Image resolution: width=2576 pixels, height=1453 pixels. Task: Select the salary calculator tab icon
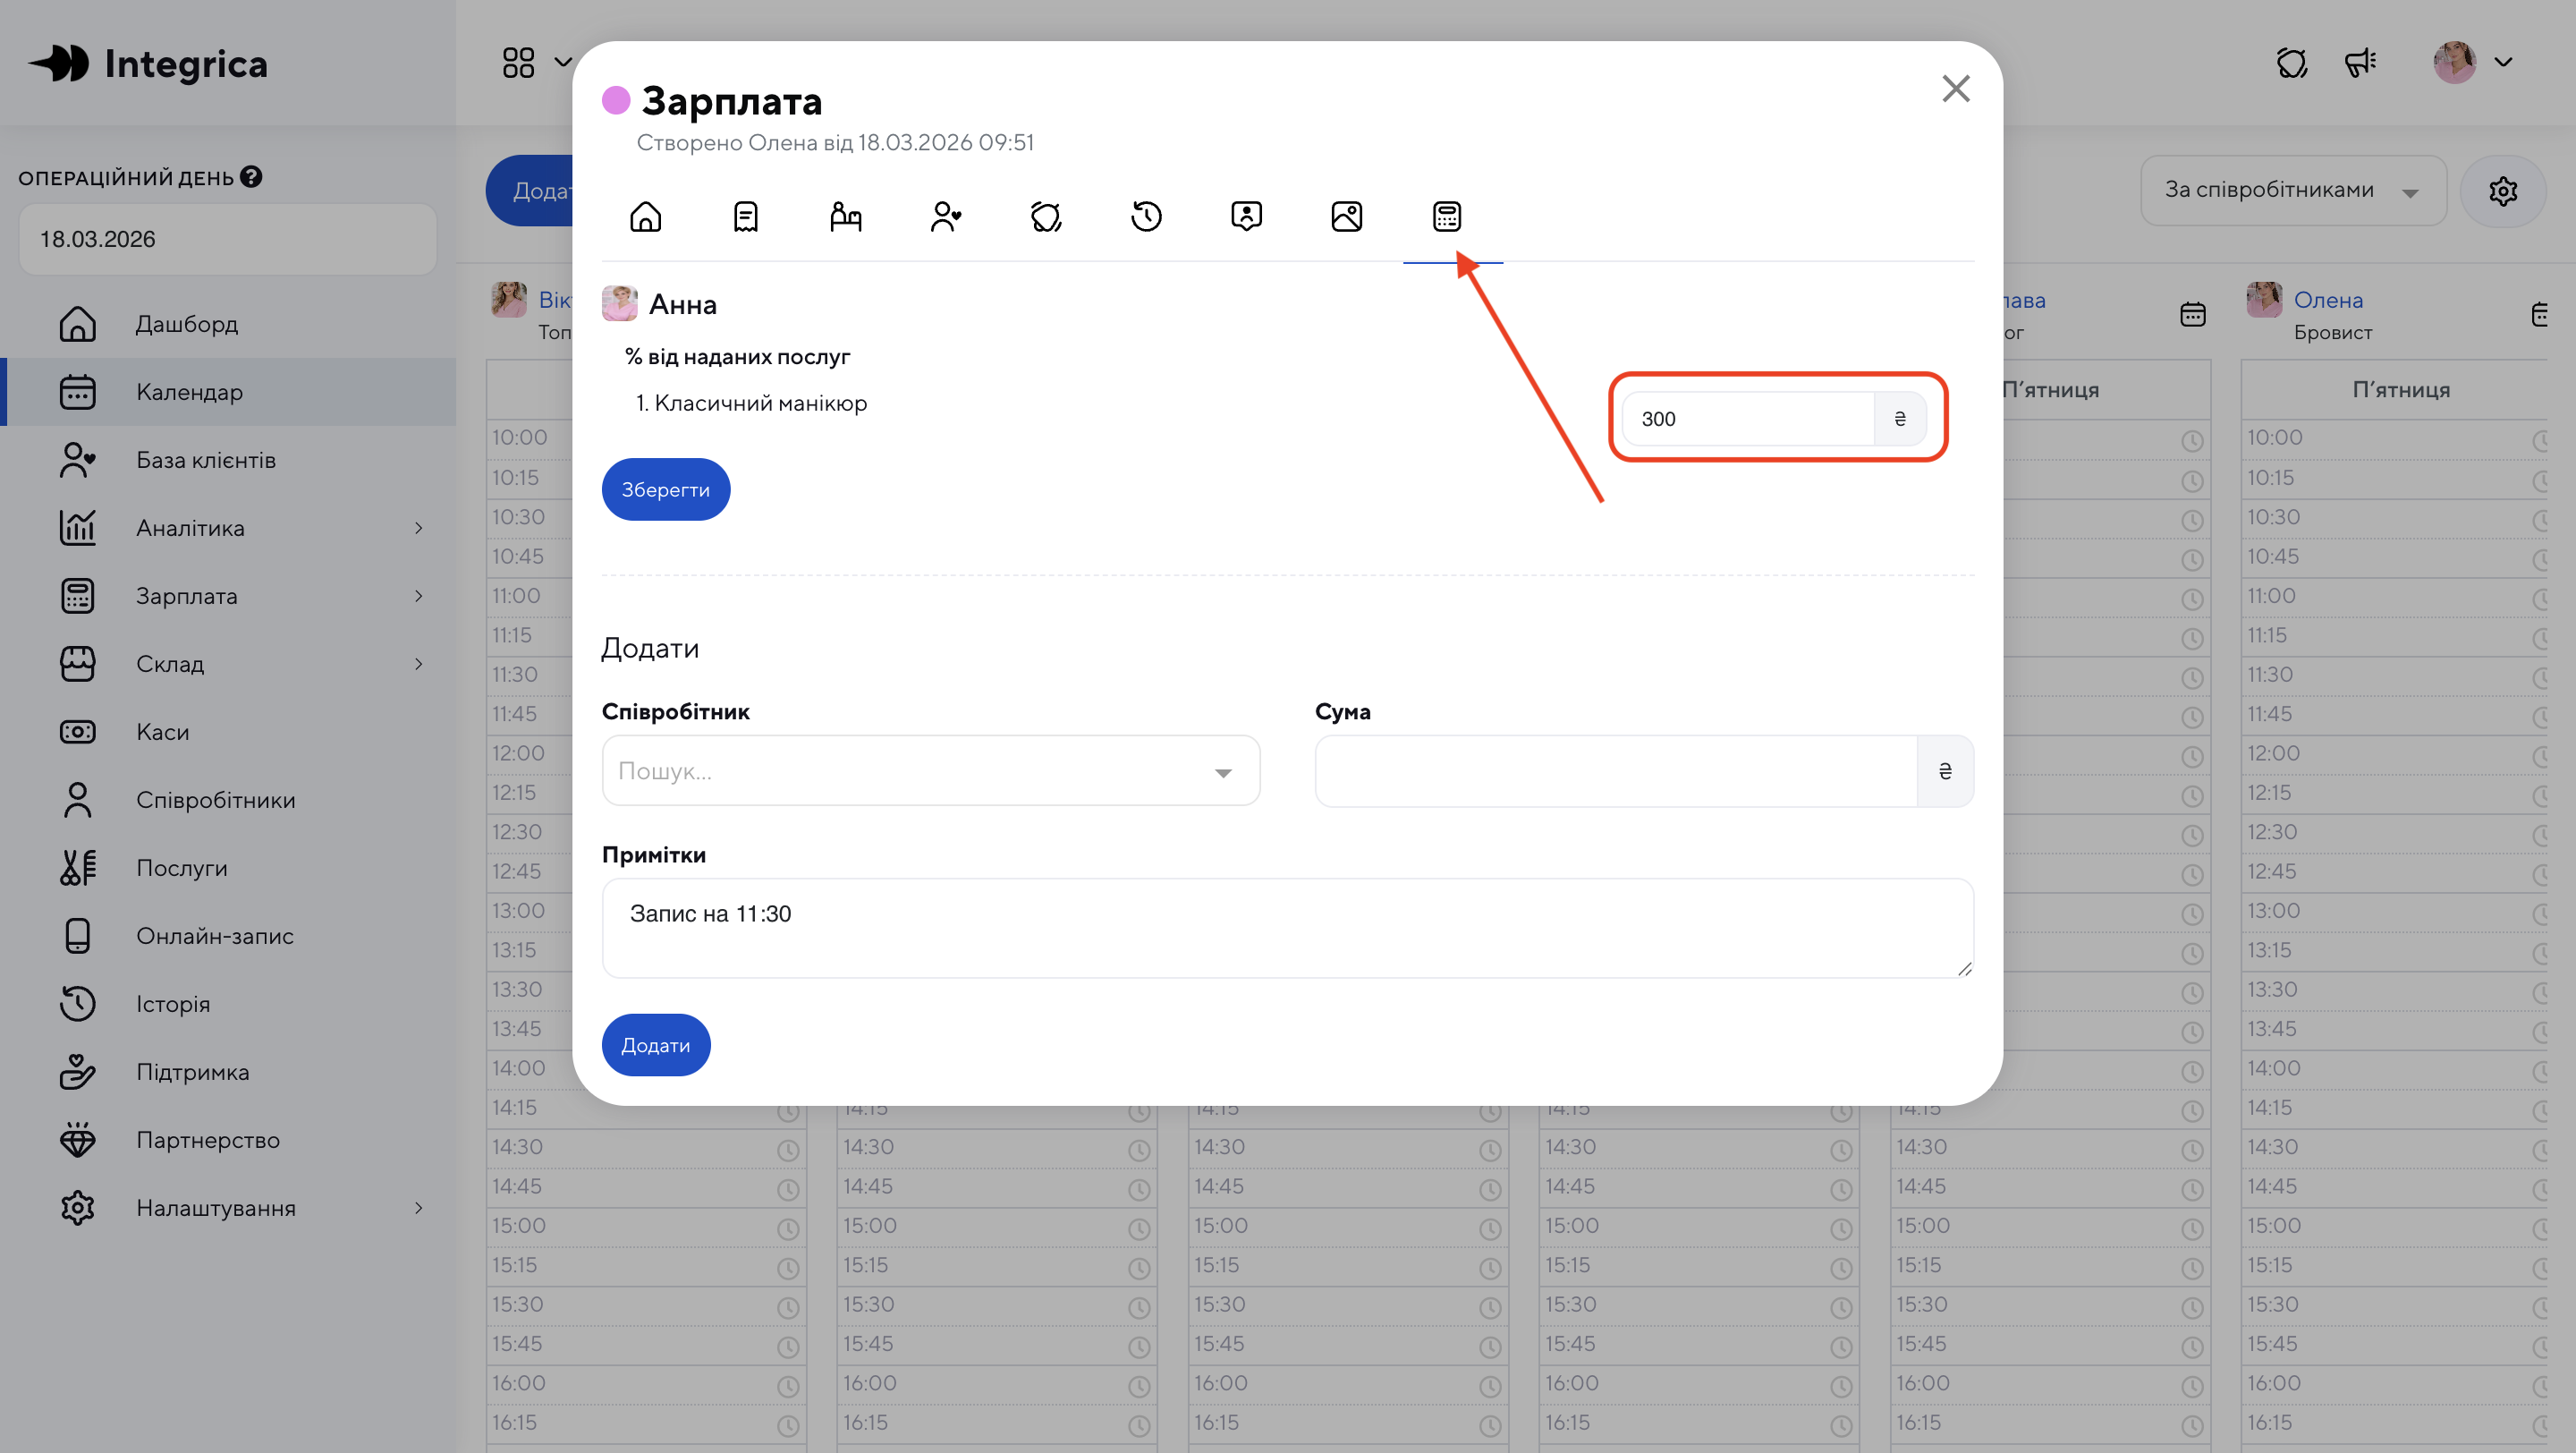(x=1446, y=216)
